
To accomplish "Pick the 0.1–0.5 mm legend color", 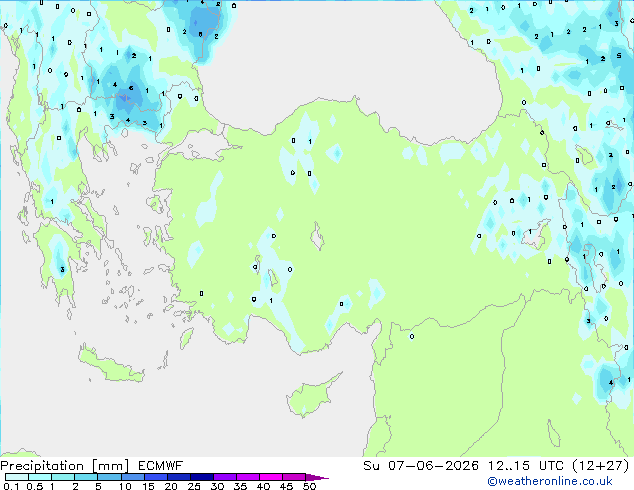I will click(x=17, y=477).
